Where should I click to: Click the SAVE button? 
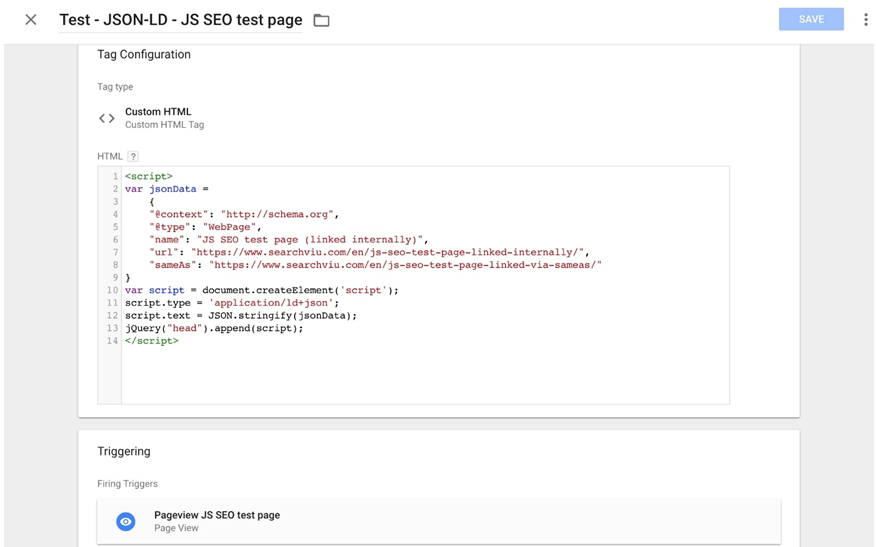click(811, 19)
